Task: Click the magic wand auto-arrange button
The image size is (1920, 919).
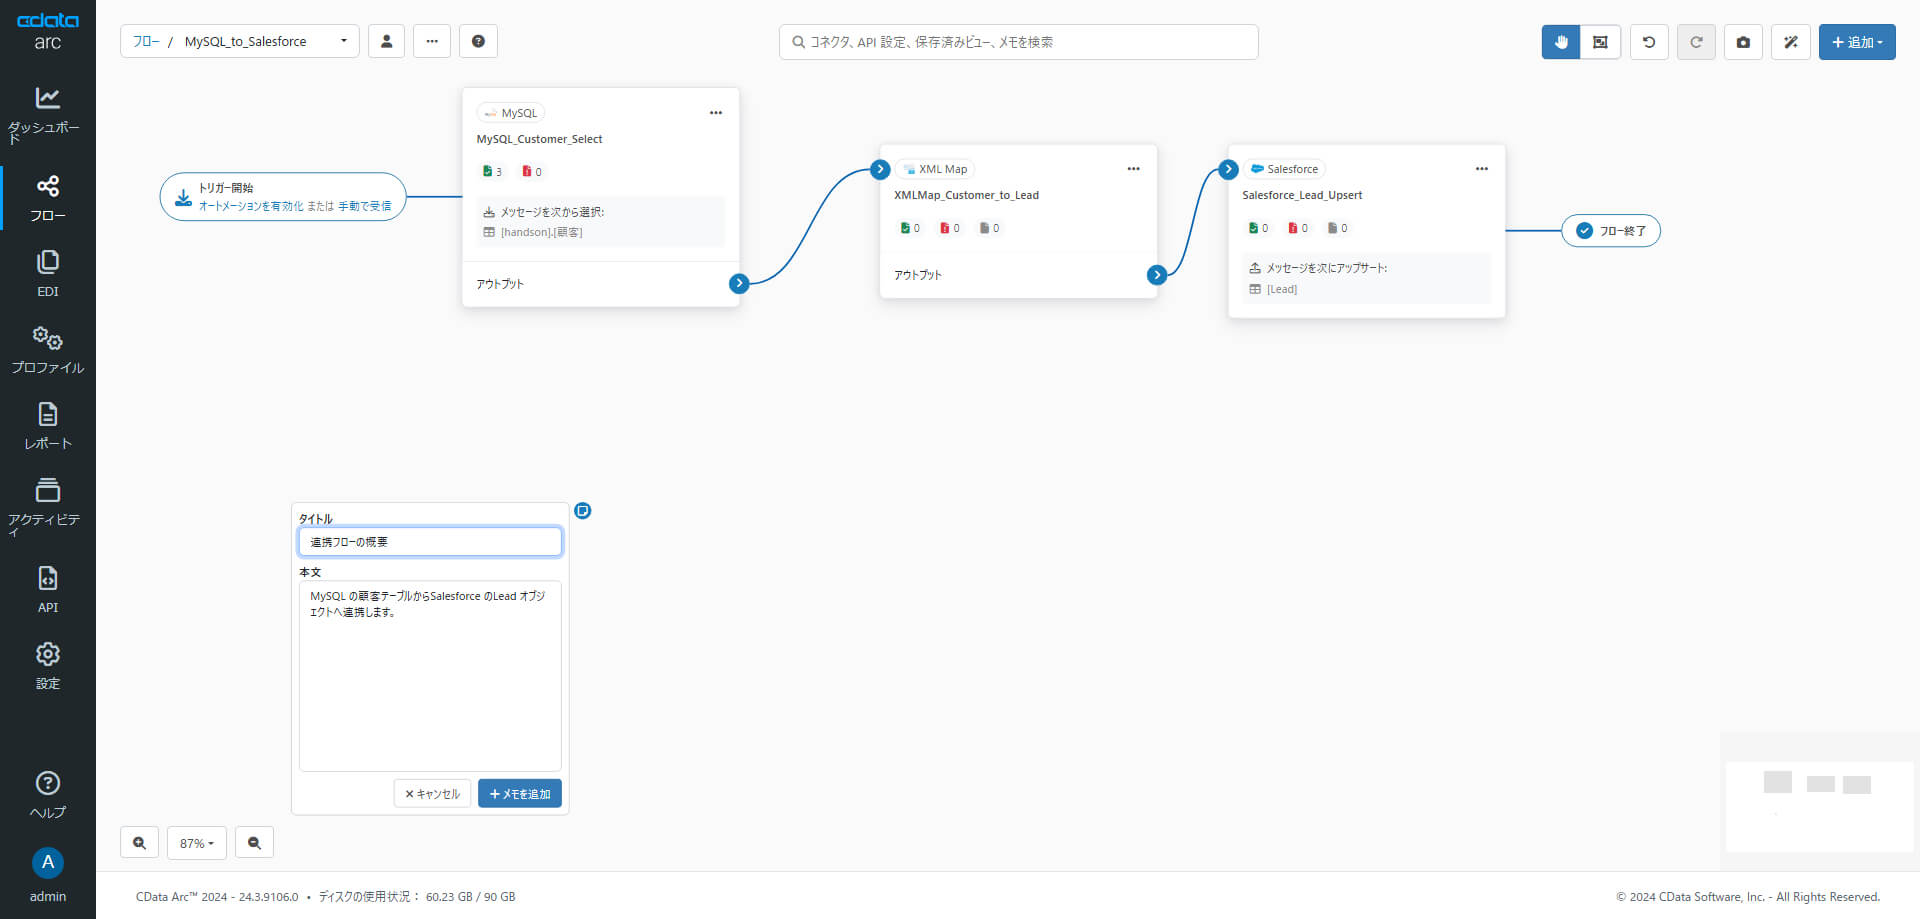Action: (1791, 42)
